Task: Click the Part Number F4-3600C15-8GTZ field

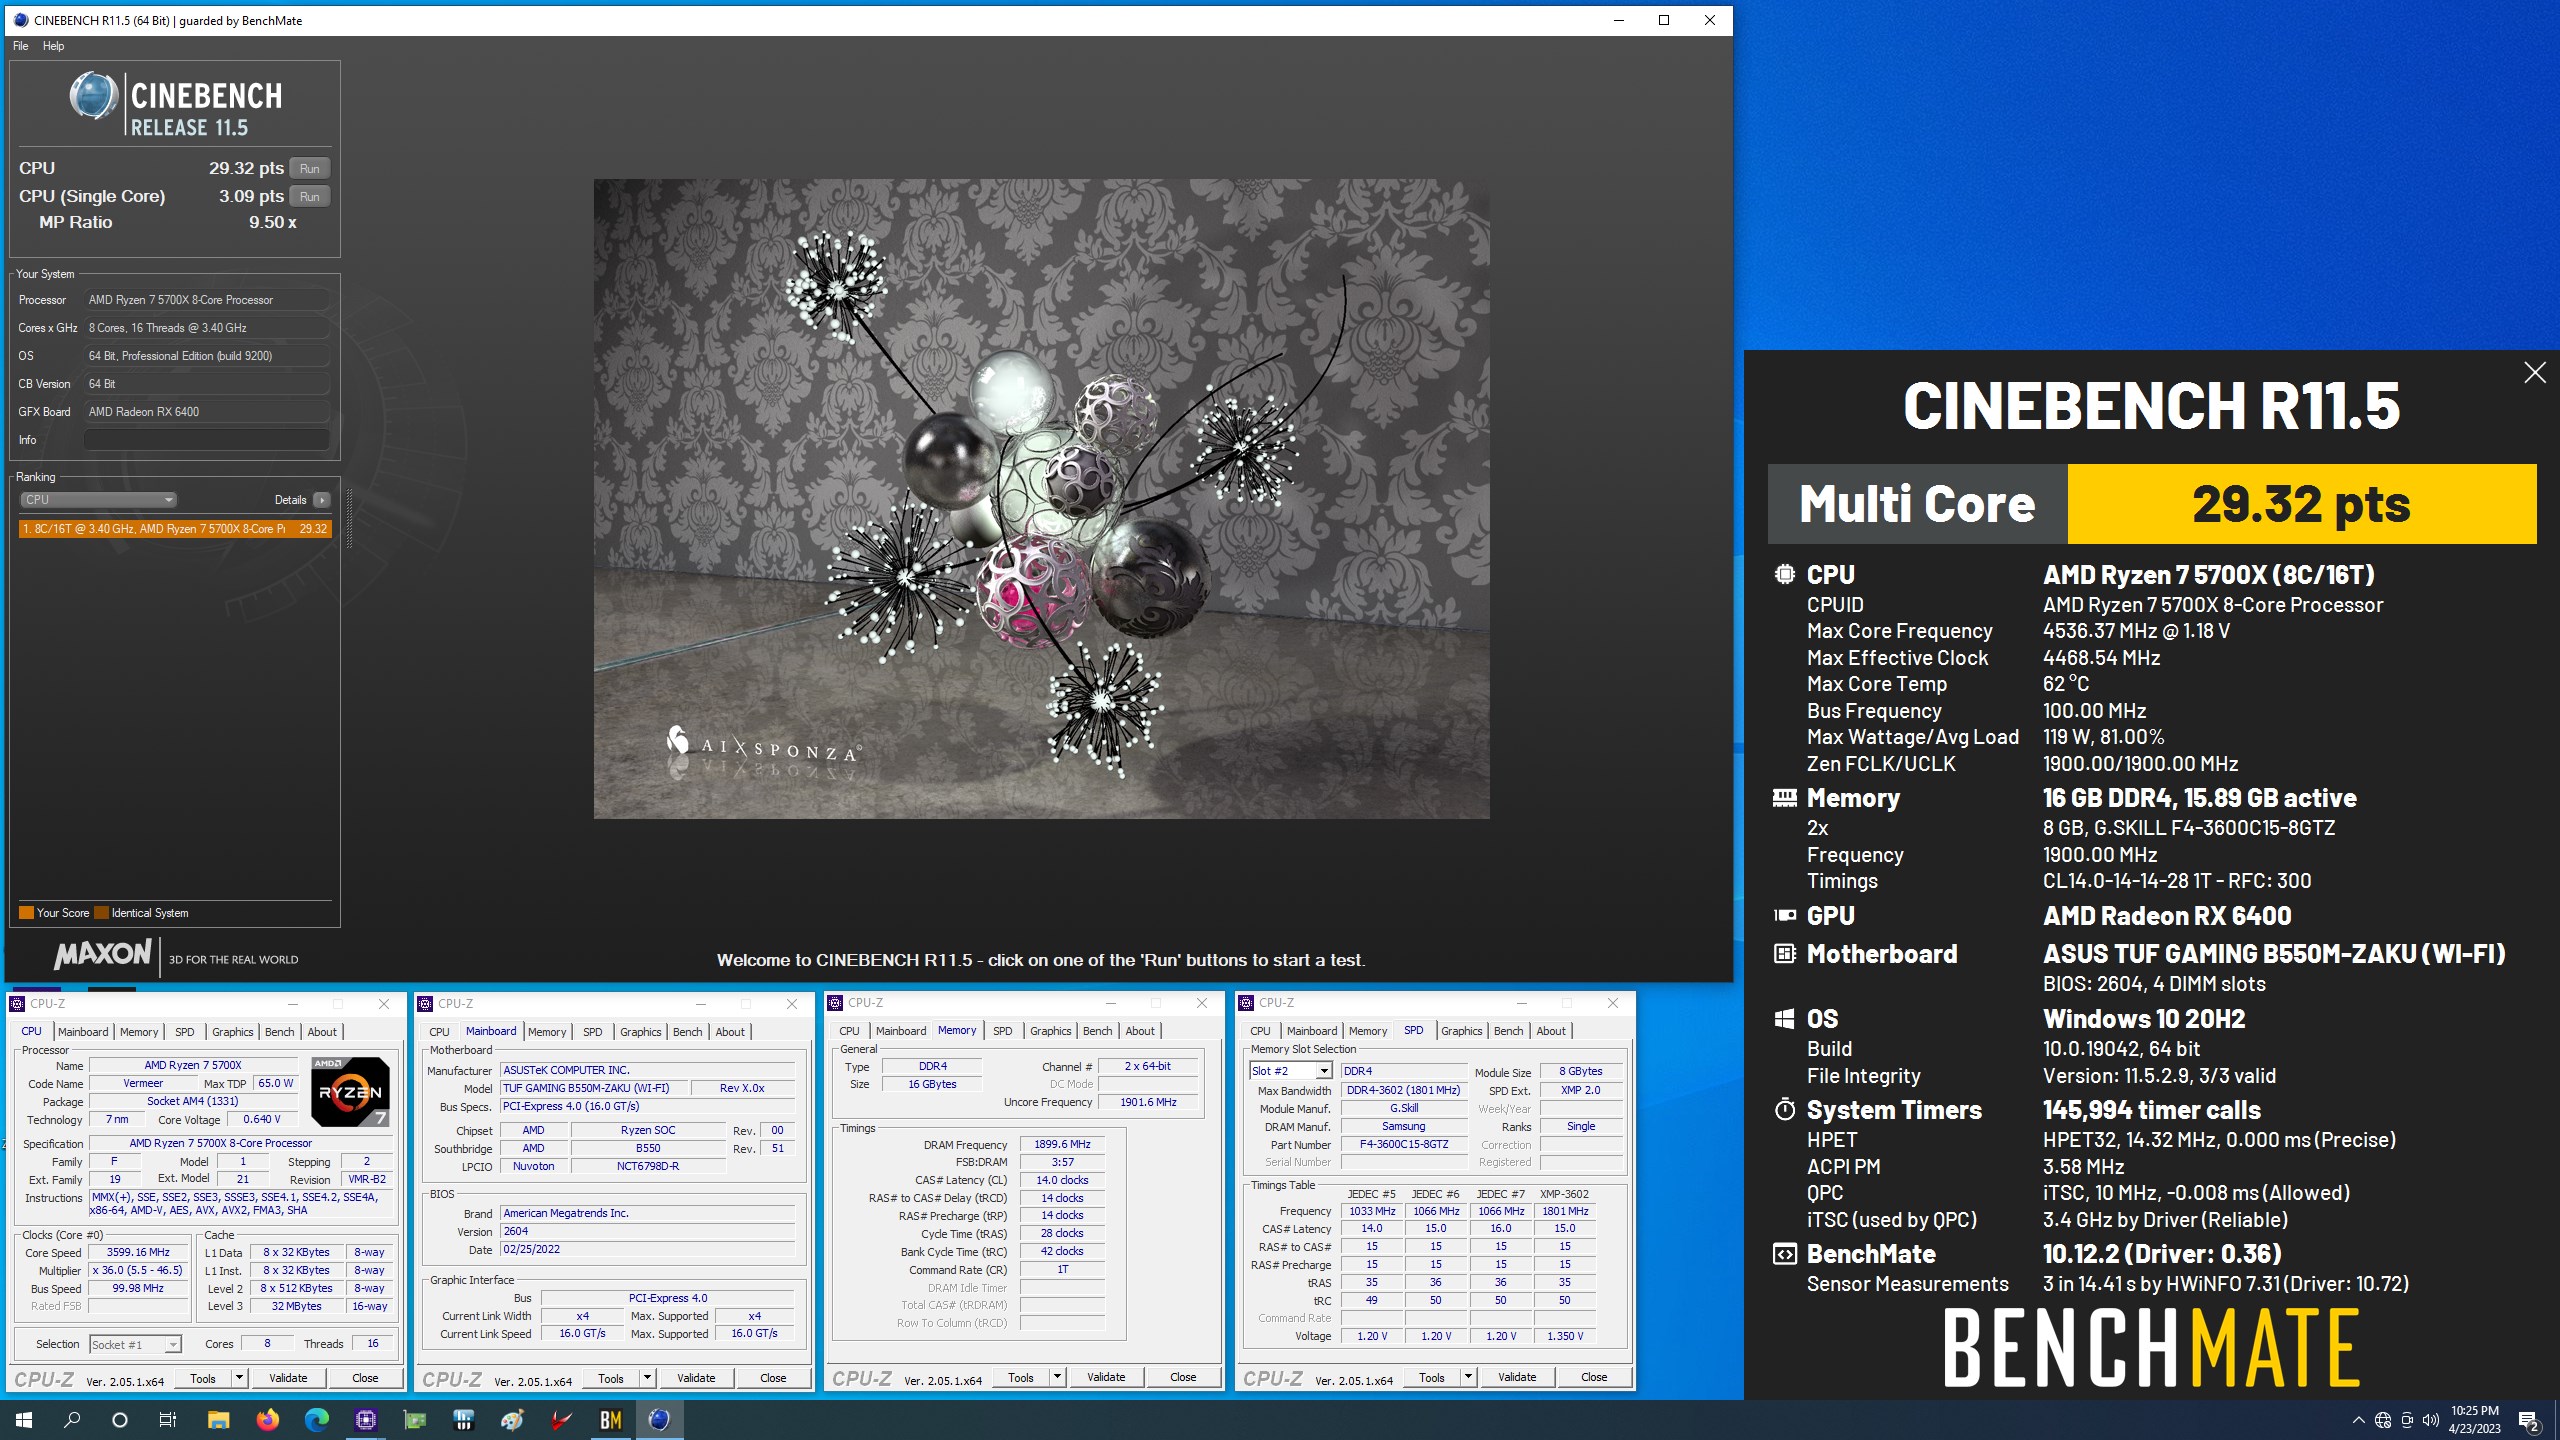Action: pos(1404,1145)
